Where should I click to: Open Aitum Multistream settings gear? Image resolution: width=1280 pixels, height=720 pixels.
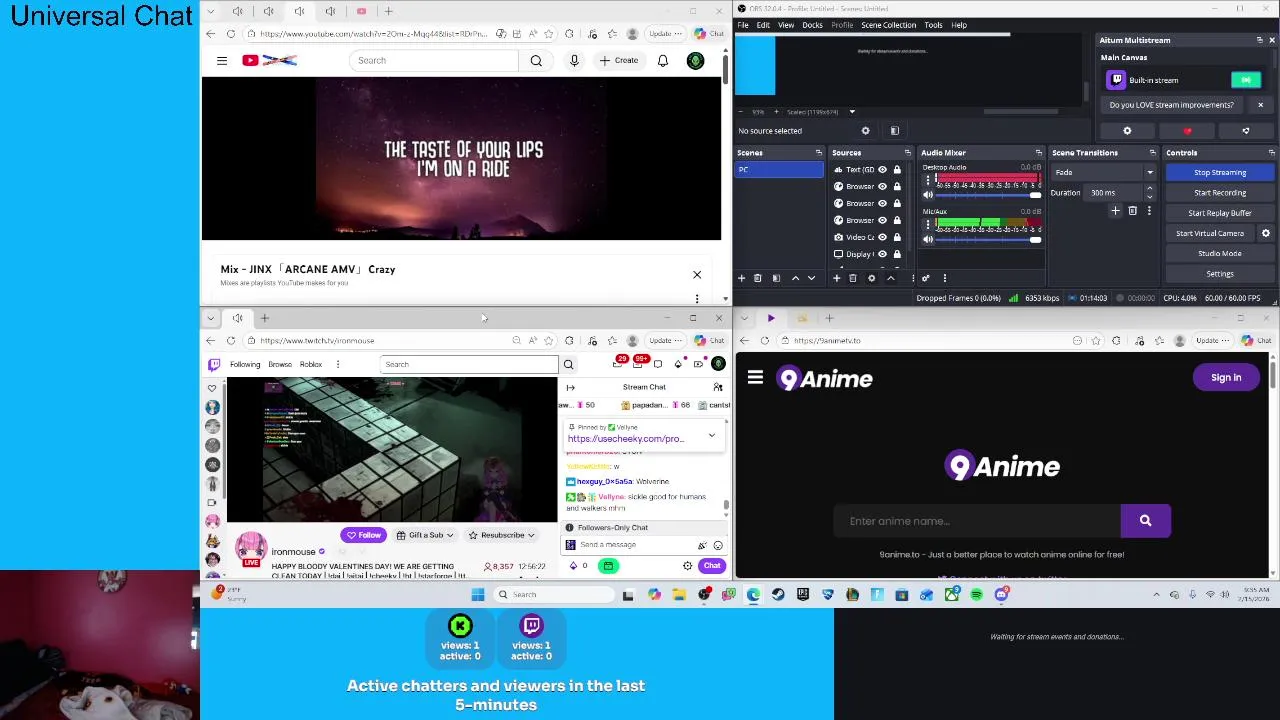click(1127, 131)
